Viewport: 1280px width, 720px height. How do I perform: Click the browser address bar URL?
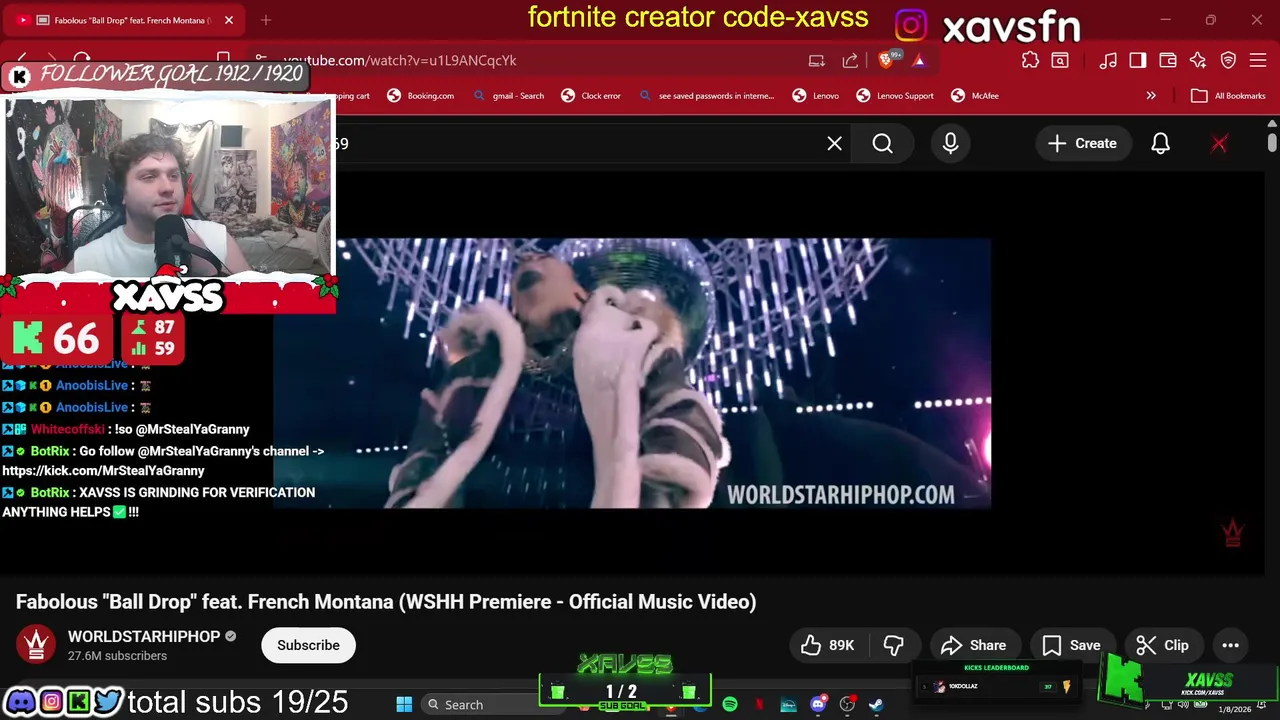coord(400,60)
